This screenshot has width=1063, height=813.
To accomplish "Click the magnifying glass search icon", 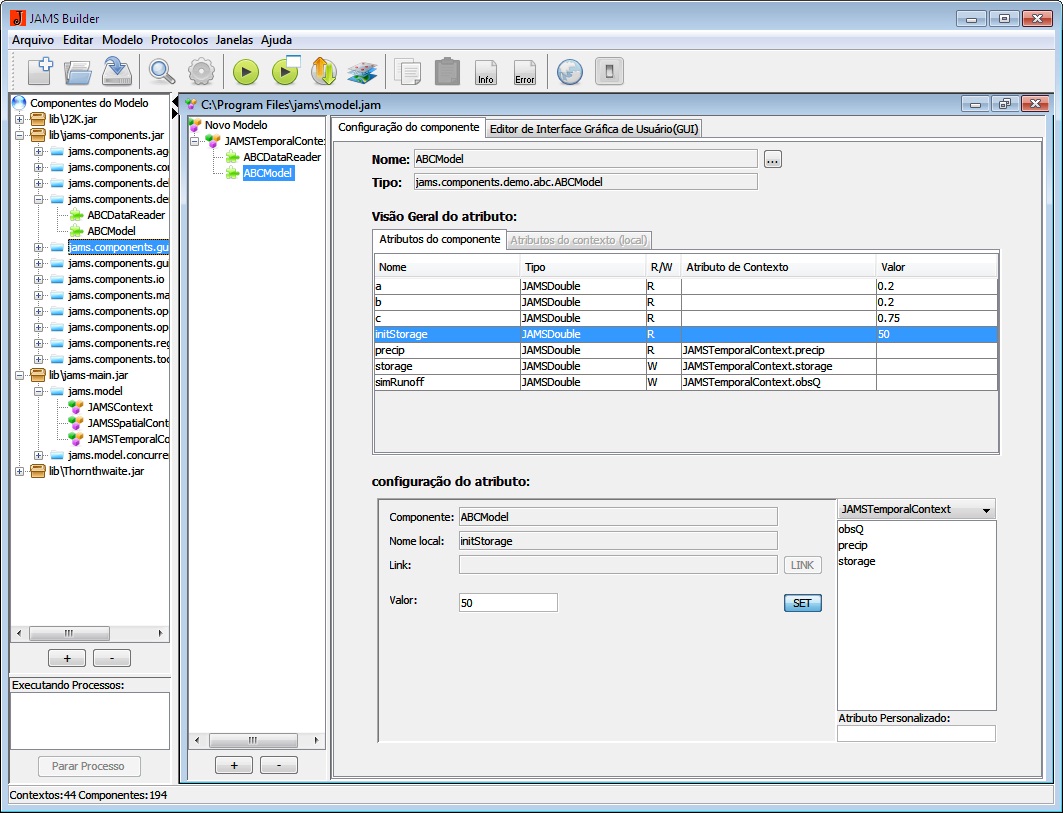I will point(162,72).
